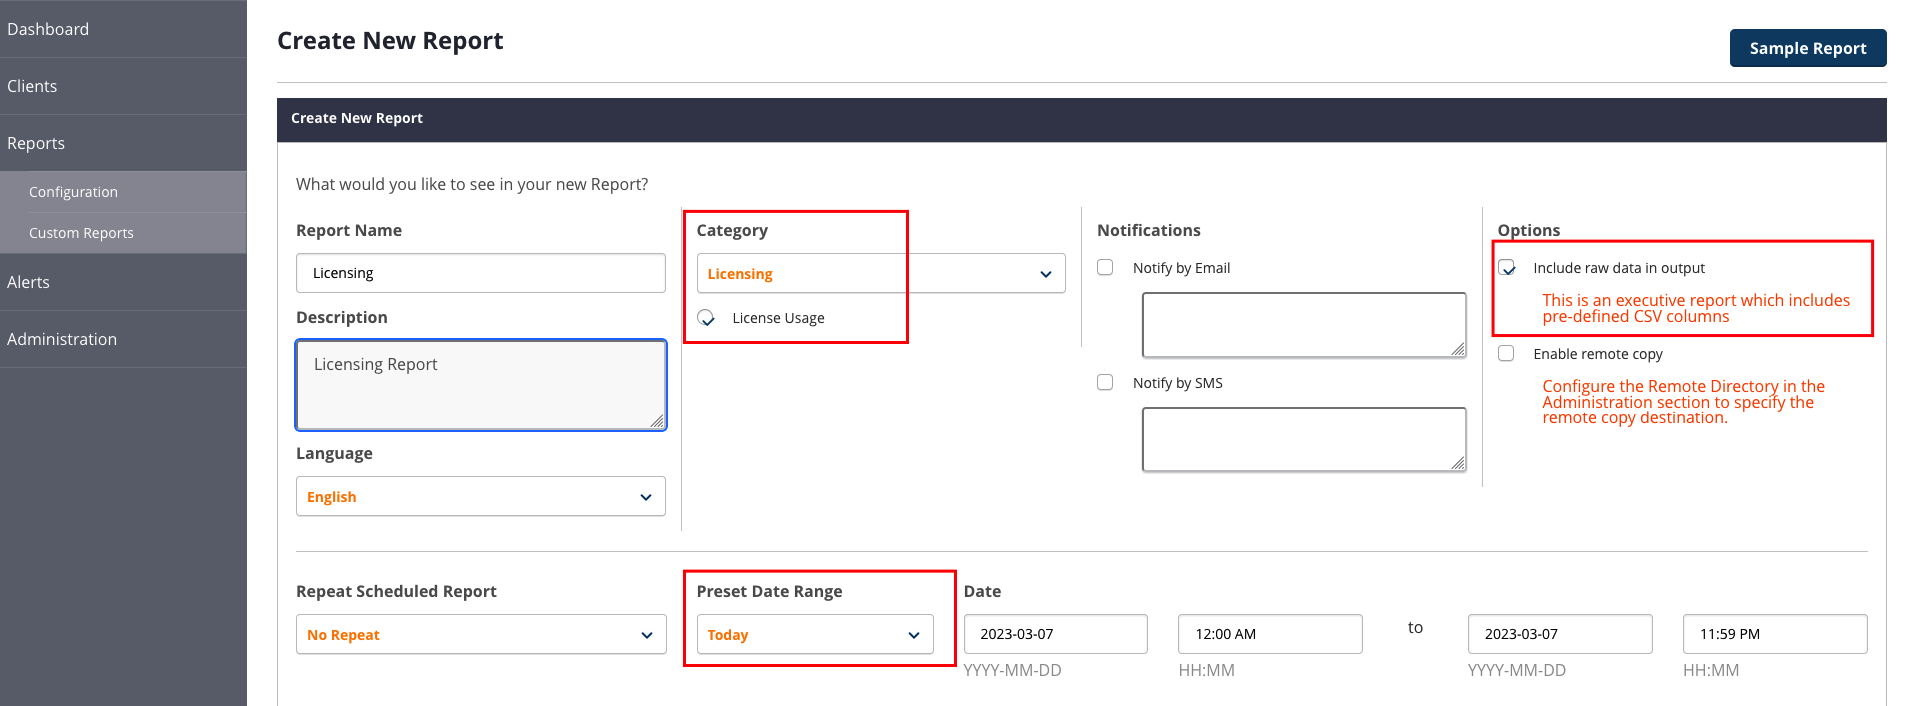Check the Notify by SMS checkbox
The image size is (1915, 706).
click(x=1105, y=382)
